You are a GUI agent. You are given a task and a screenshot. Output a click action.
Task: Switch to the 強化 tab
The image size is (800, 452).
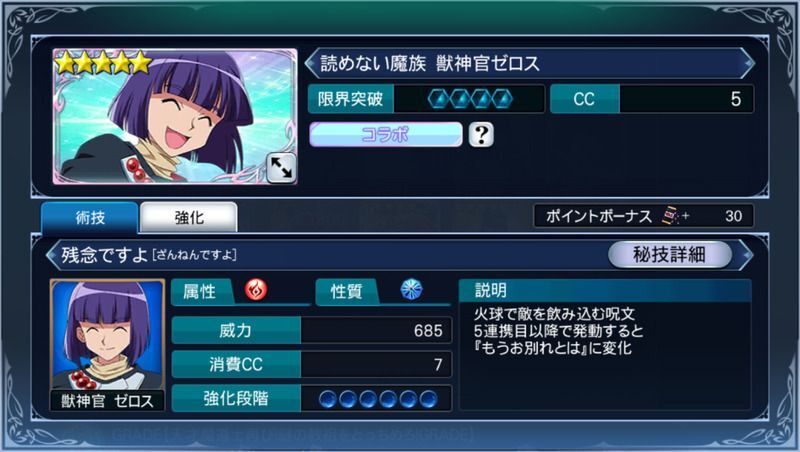click(189, 217)
